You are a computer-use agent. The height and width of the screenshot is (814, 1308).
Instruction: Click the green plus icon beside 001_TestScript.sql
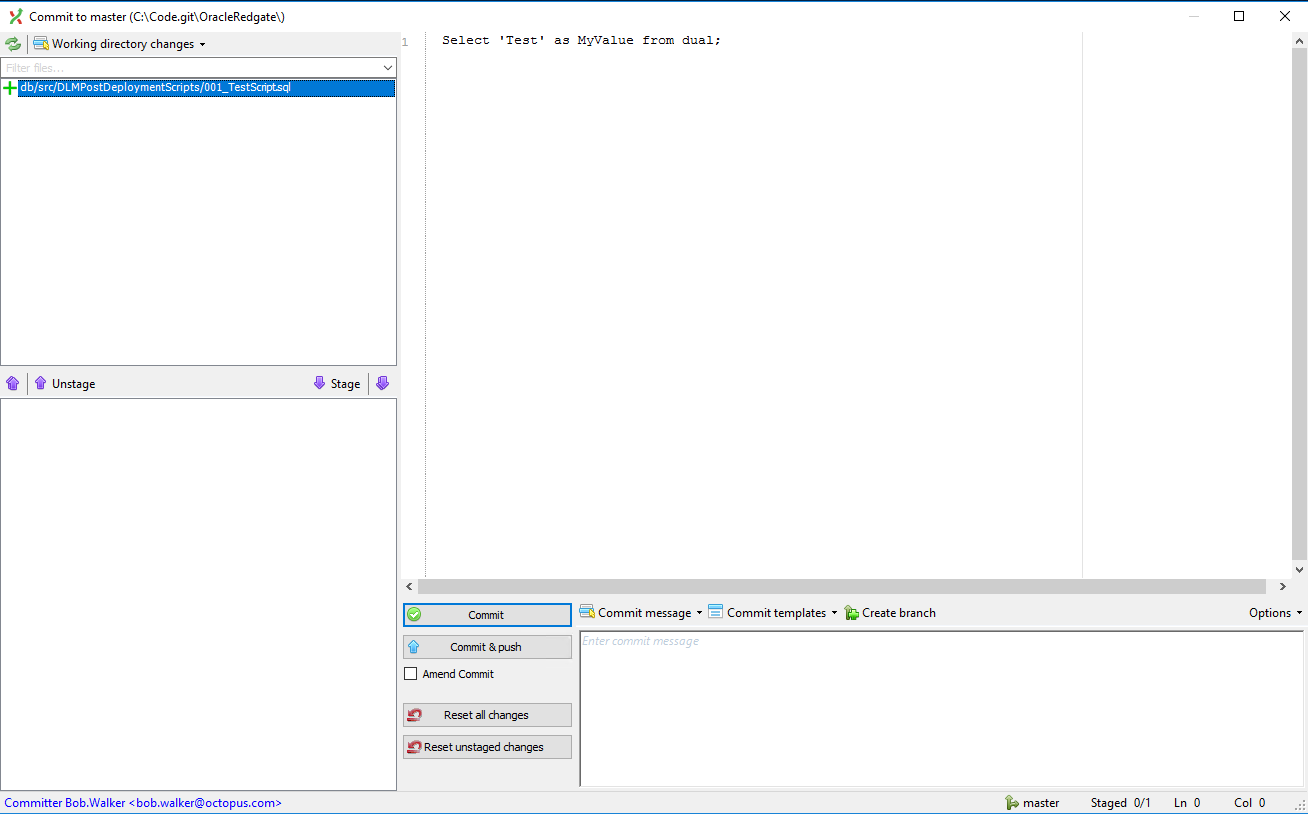[x=10, y=88]
